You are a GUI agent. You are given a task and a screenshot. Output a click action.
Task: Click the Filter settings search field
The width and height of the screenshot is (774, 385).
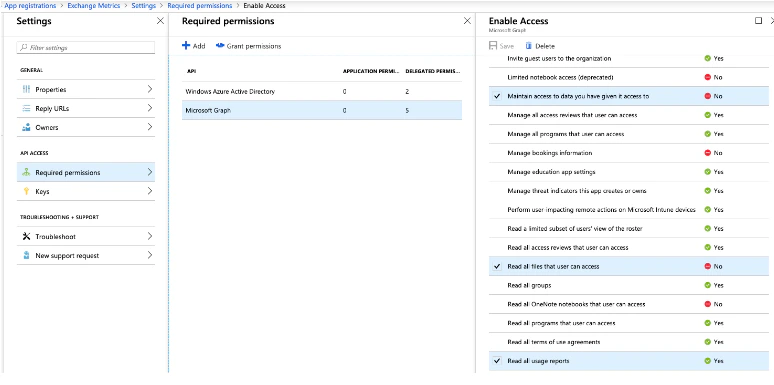click(86, 48)
